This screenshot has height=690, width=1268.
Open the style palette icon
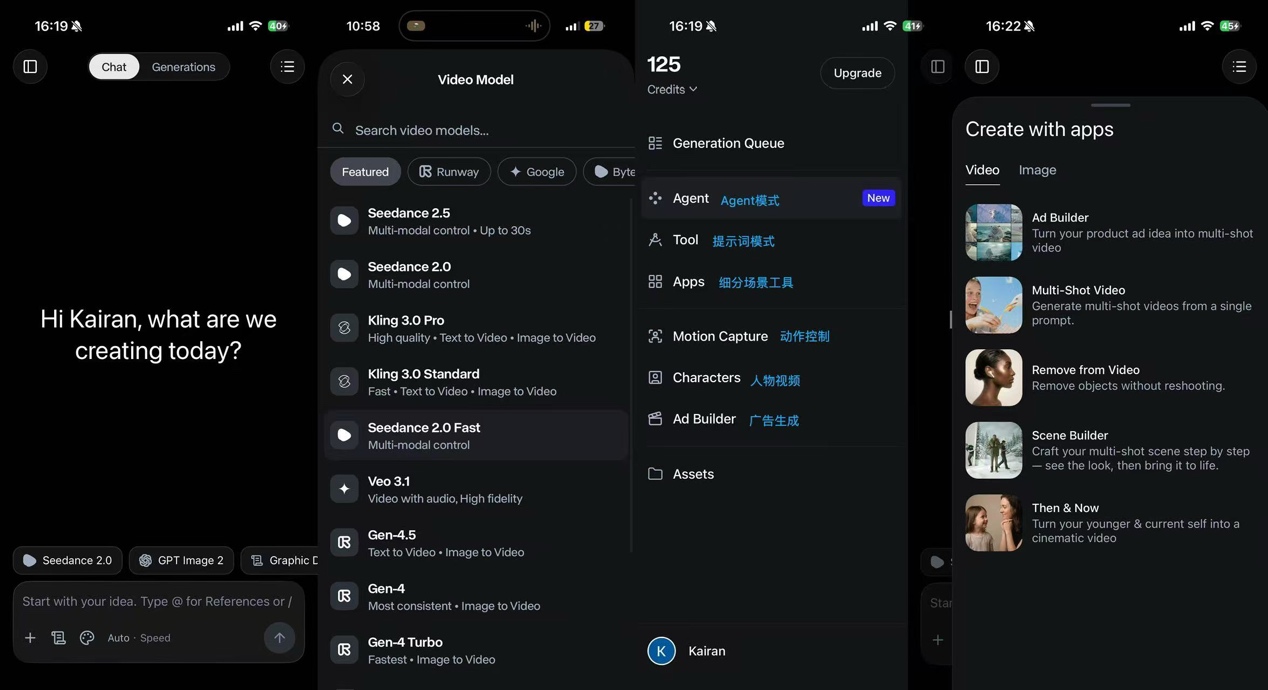pyautogui.click(x=87, y=638)
